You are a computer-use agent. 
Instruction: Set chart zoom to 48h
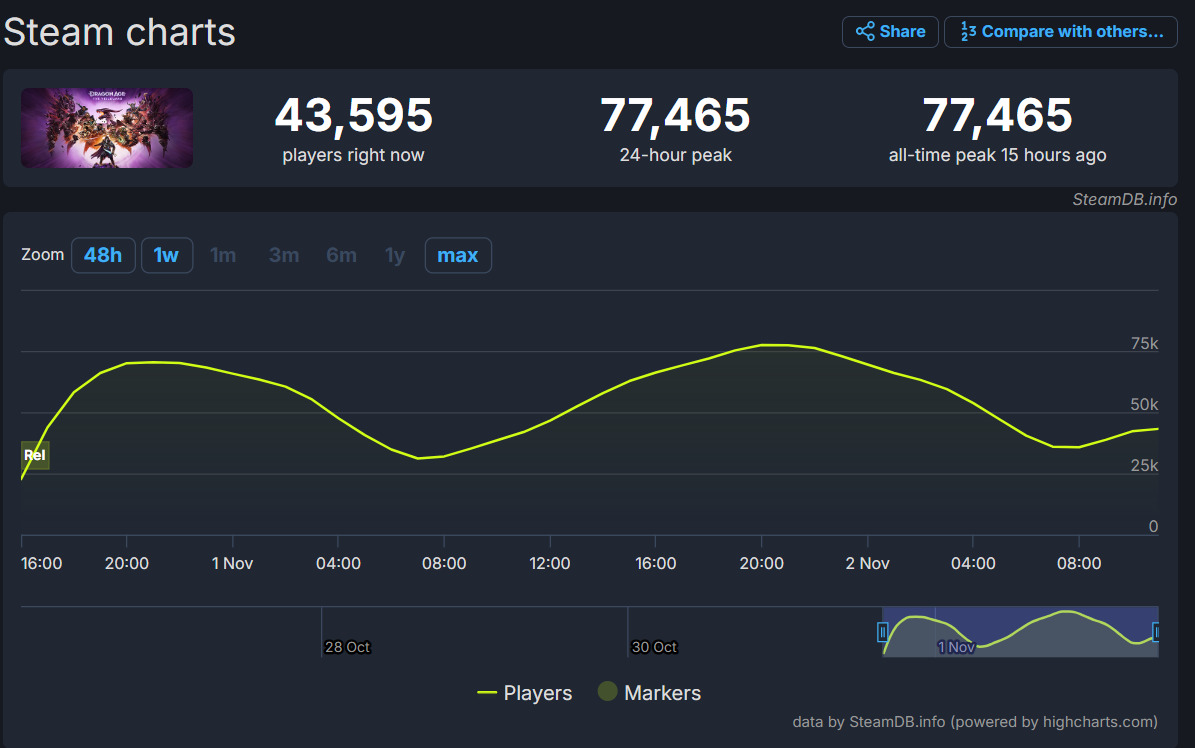tap(103, 255)
